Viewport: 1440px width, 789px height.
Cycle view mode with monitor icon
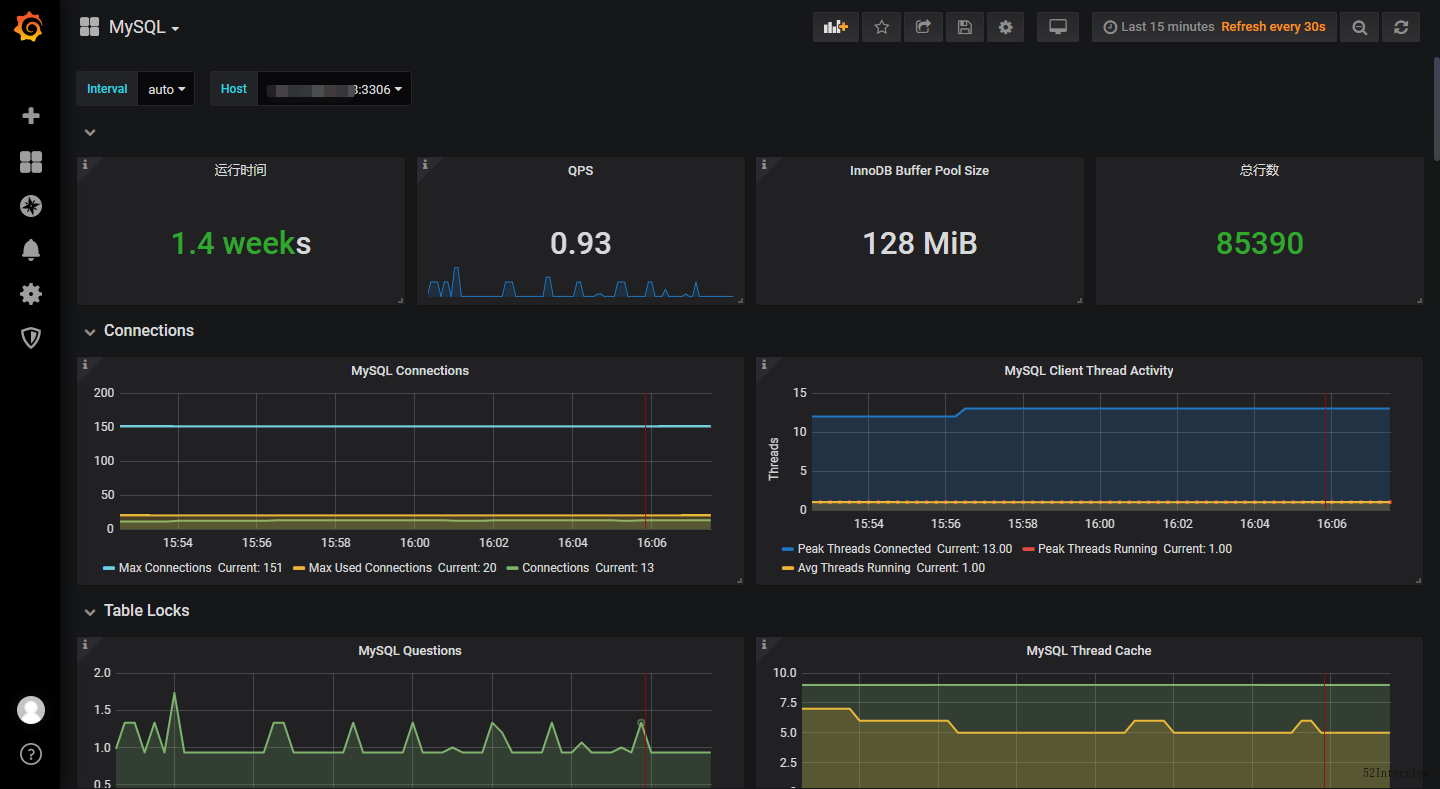(1058, 27)
